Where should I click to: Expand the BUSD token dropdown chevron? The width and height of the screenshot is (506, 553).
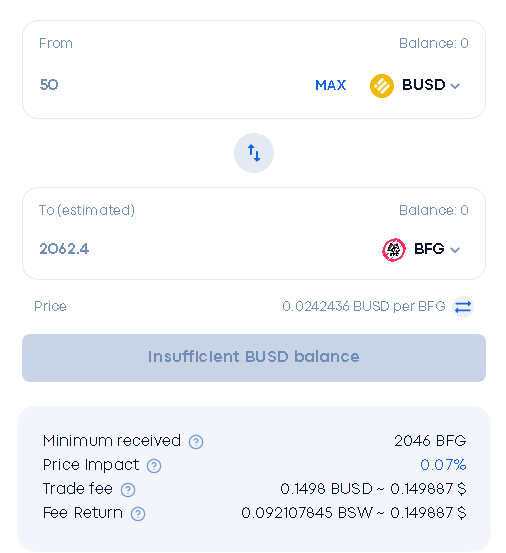tap(455, 86)
